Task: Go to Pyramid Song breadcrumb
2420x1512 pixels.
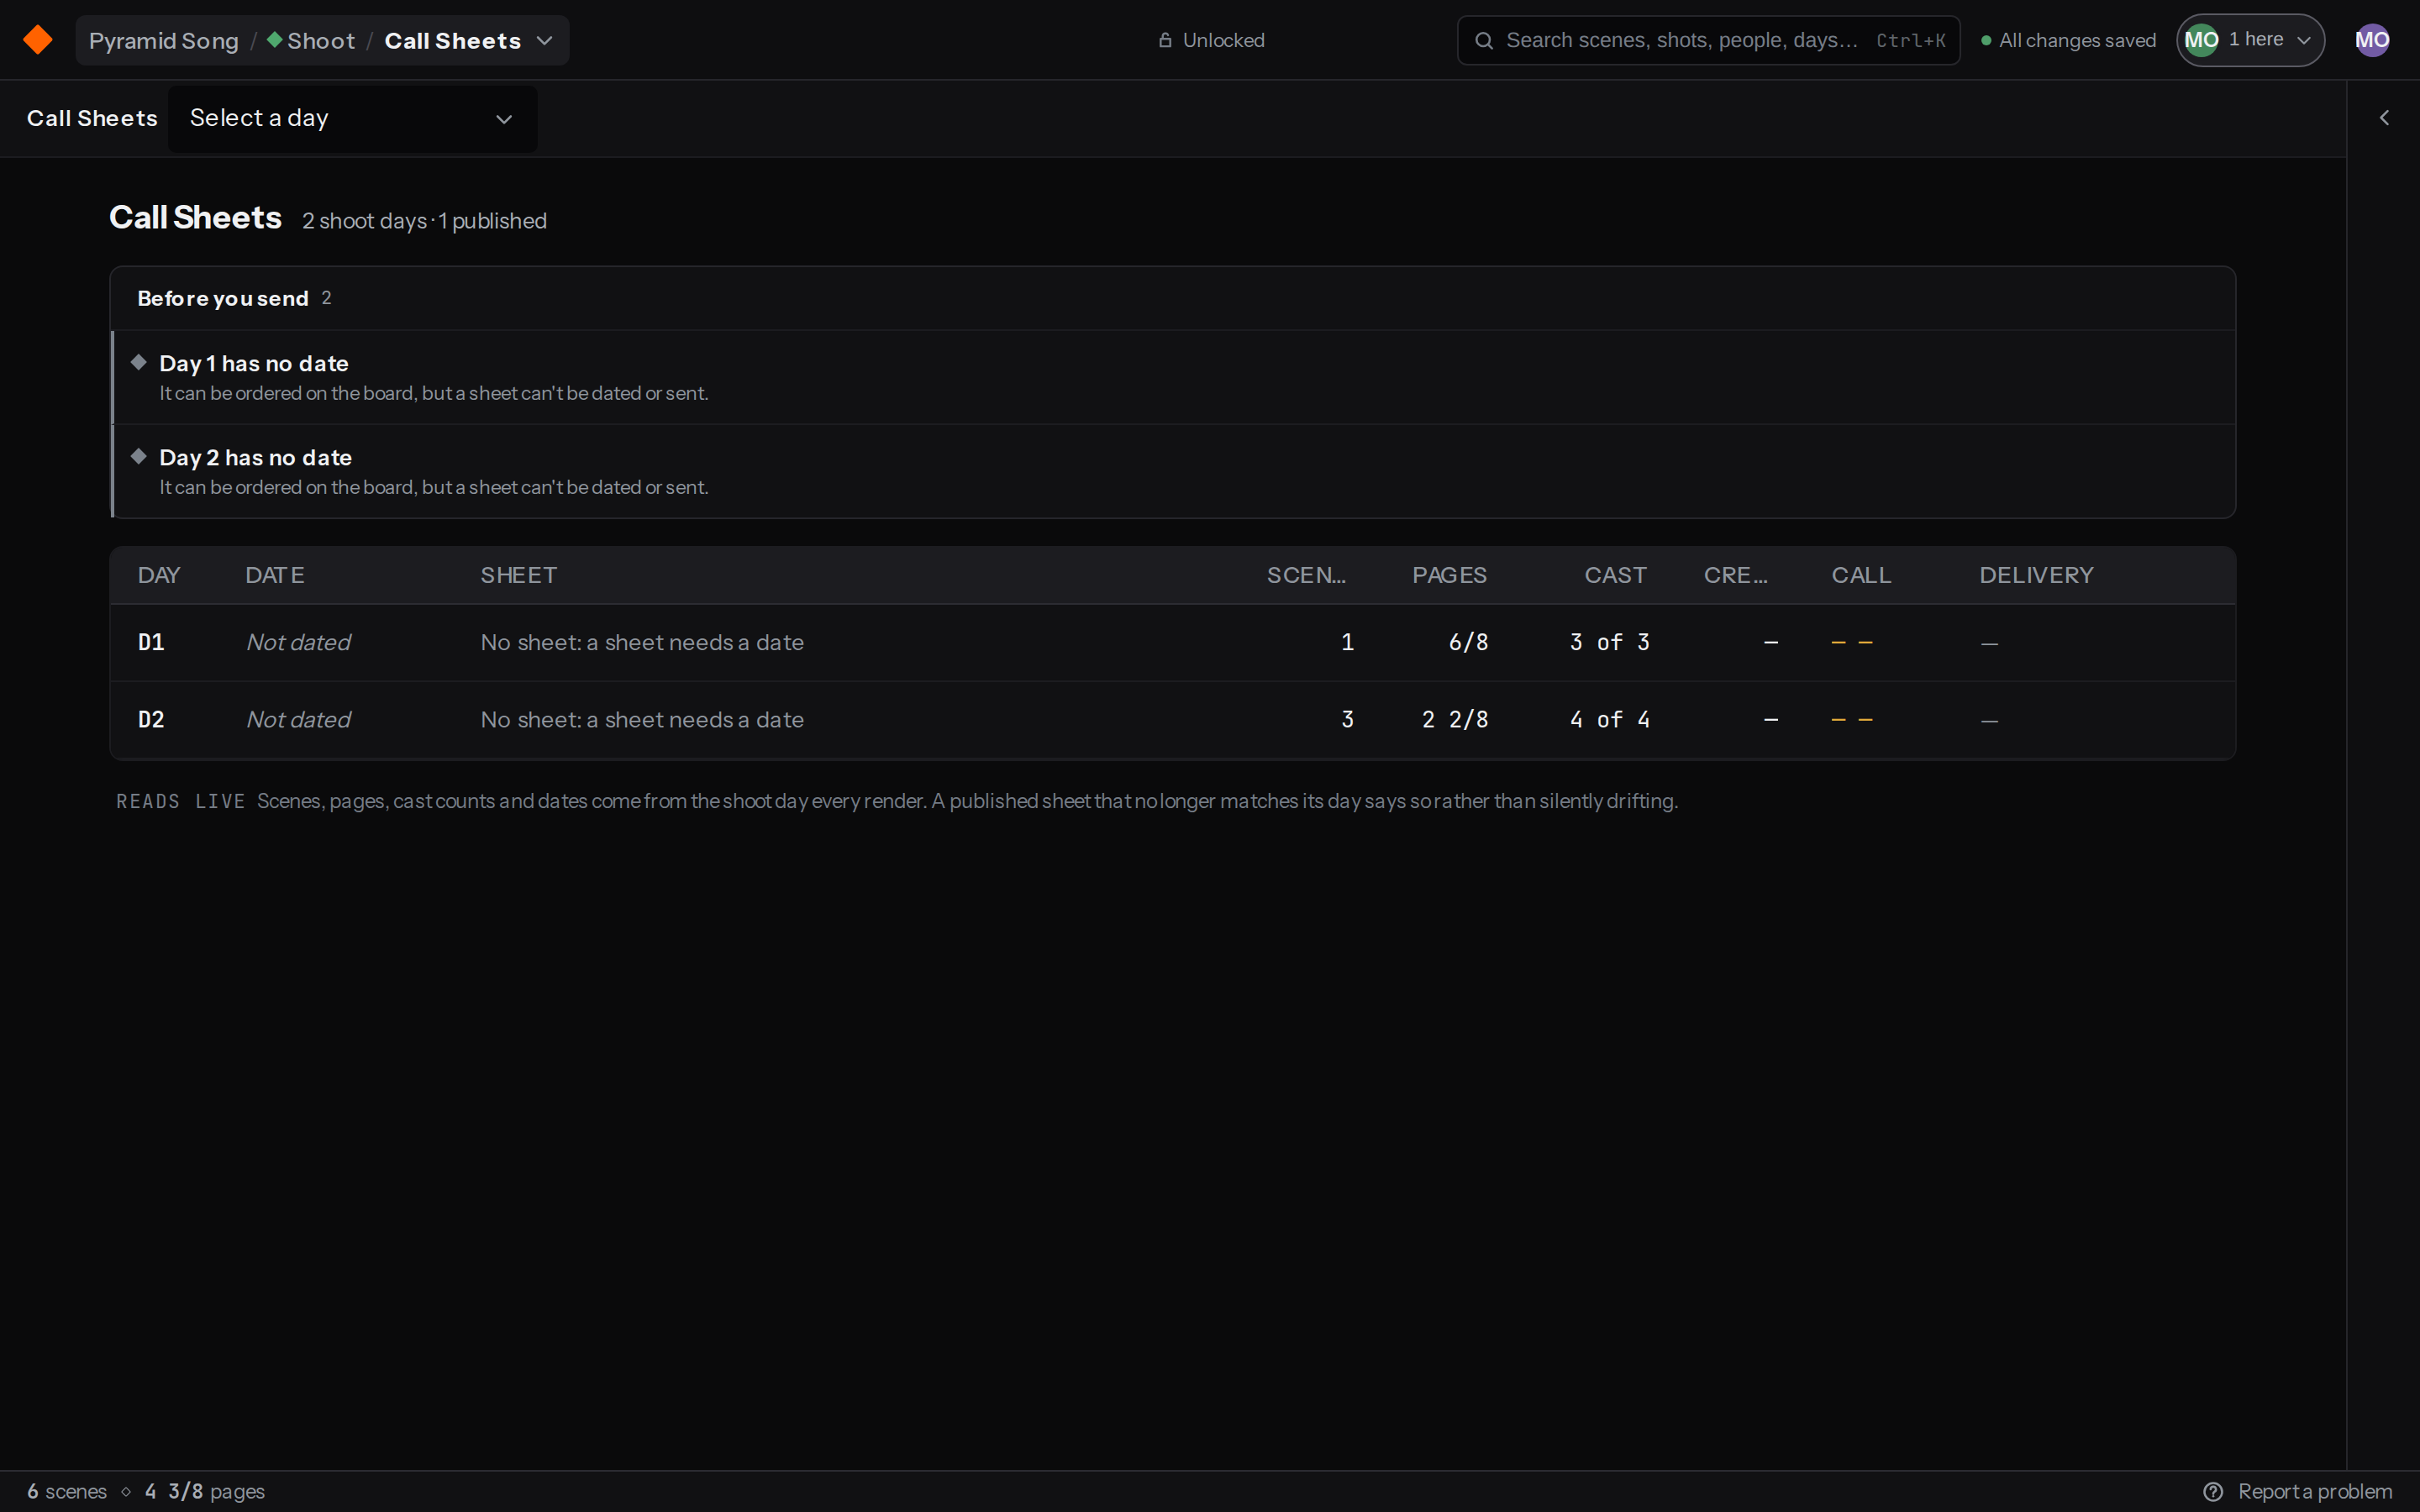Action: 164,40
